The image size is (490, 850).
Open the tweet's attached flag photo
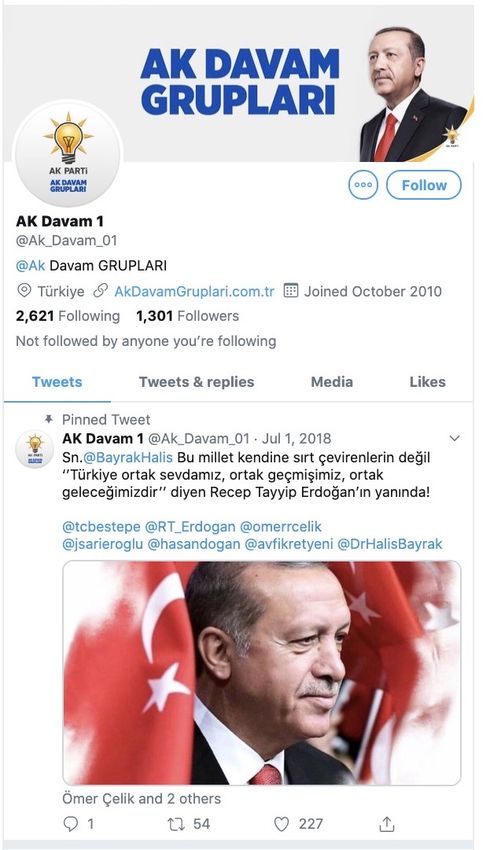(x=262, y=673)
